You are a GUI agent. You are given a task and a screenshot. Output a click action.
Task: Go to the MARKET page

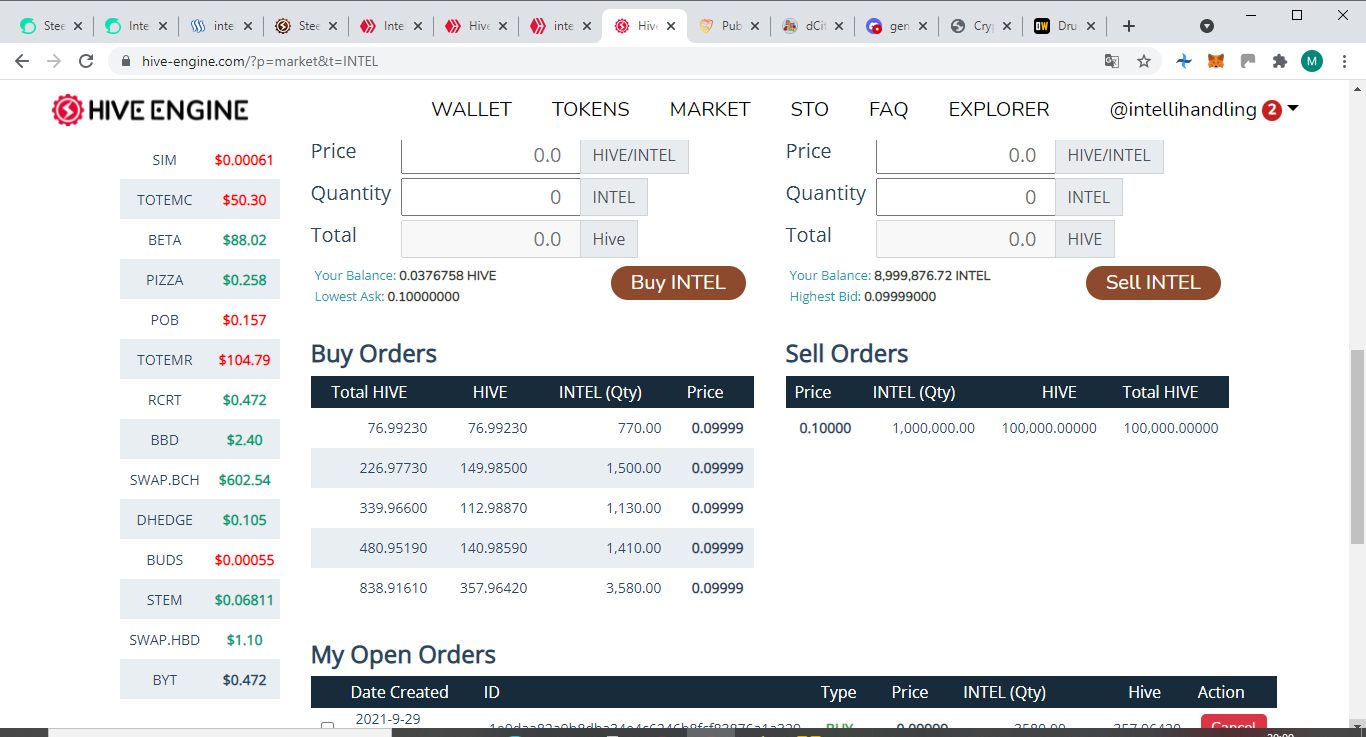coord(710,109)
